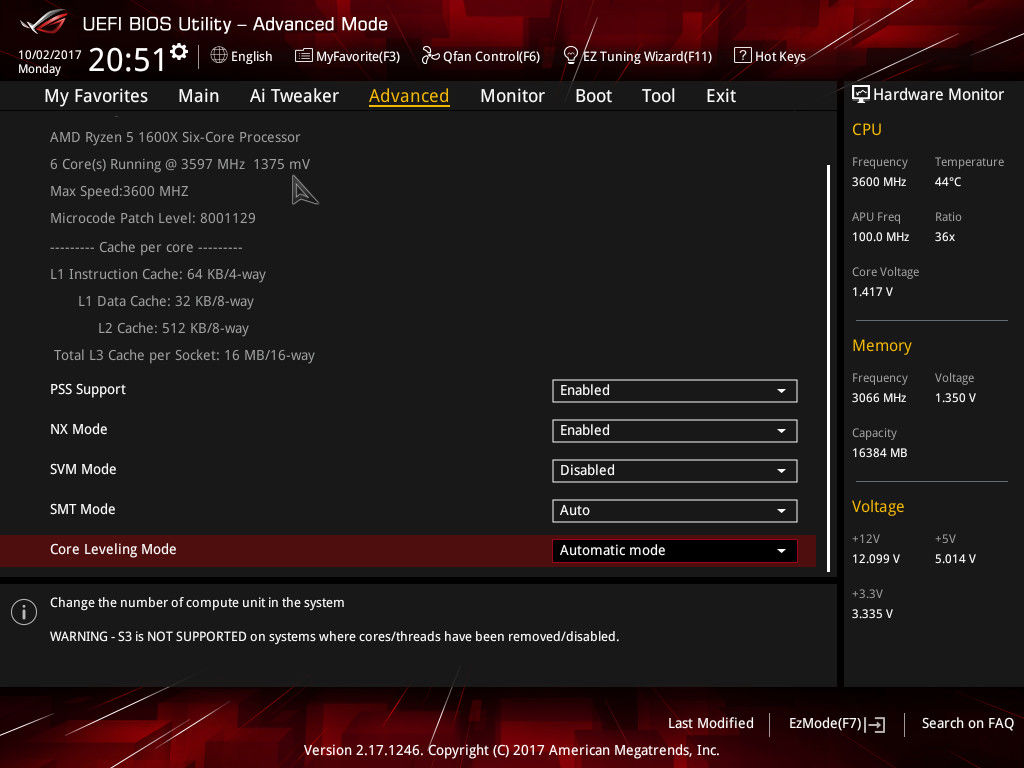Screen dimensions: 1024x768
Task: Click the Memory Frequency 3066 MHz value
Action: (x=879, y=398)
